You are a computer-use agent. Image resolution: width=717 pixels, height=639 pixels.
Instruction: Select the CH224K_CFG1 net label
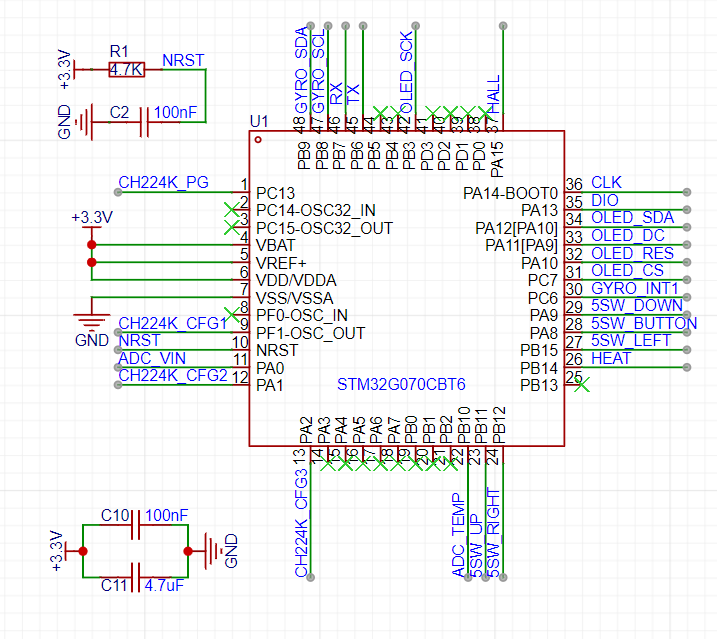pyautogui.click(x=173, y=323)
